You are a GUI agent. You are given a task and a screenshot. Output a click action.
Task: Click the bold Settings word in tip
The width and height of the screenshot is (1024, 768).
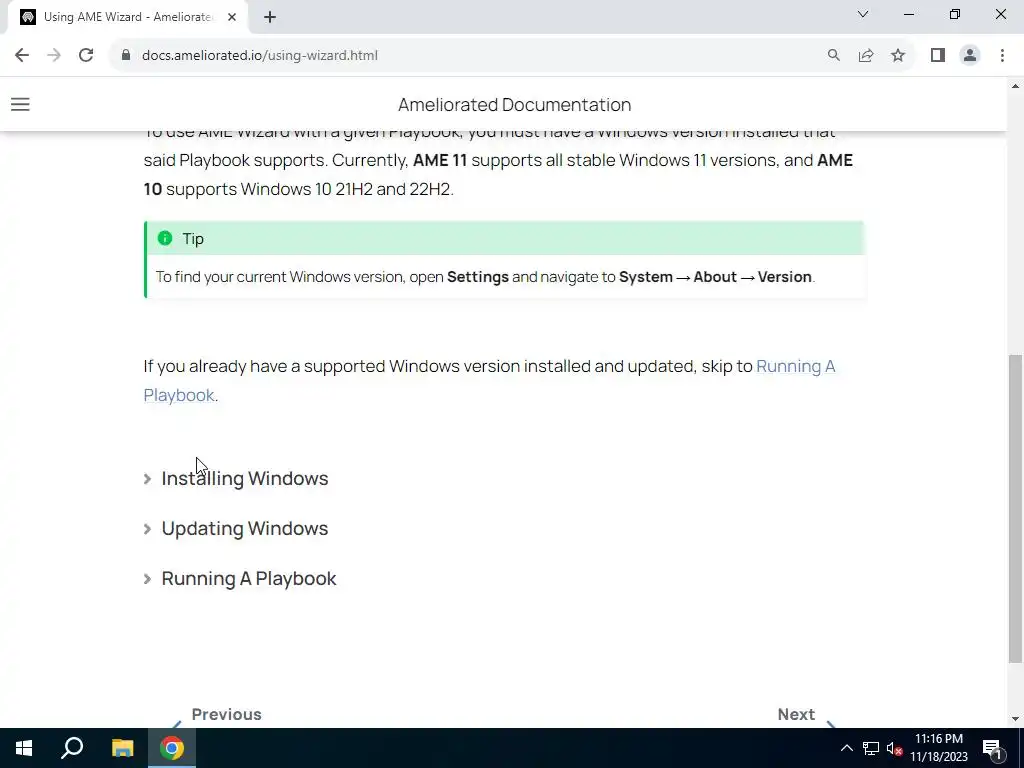click(x=477, y=277)
